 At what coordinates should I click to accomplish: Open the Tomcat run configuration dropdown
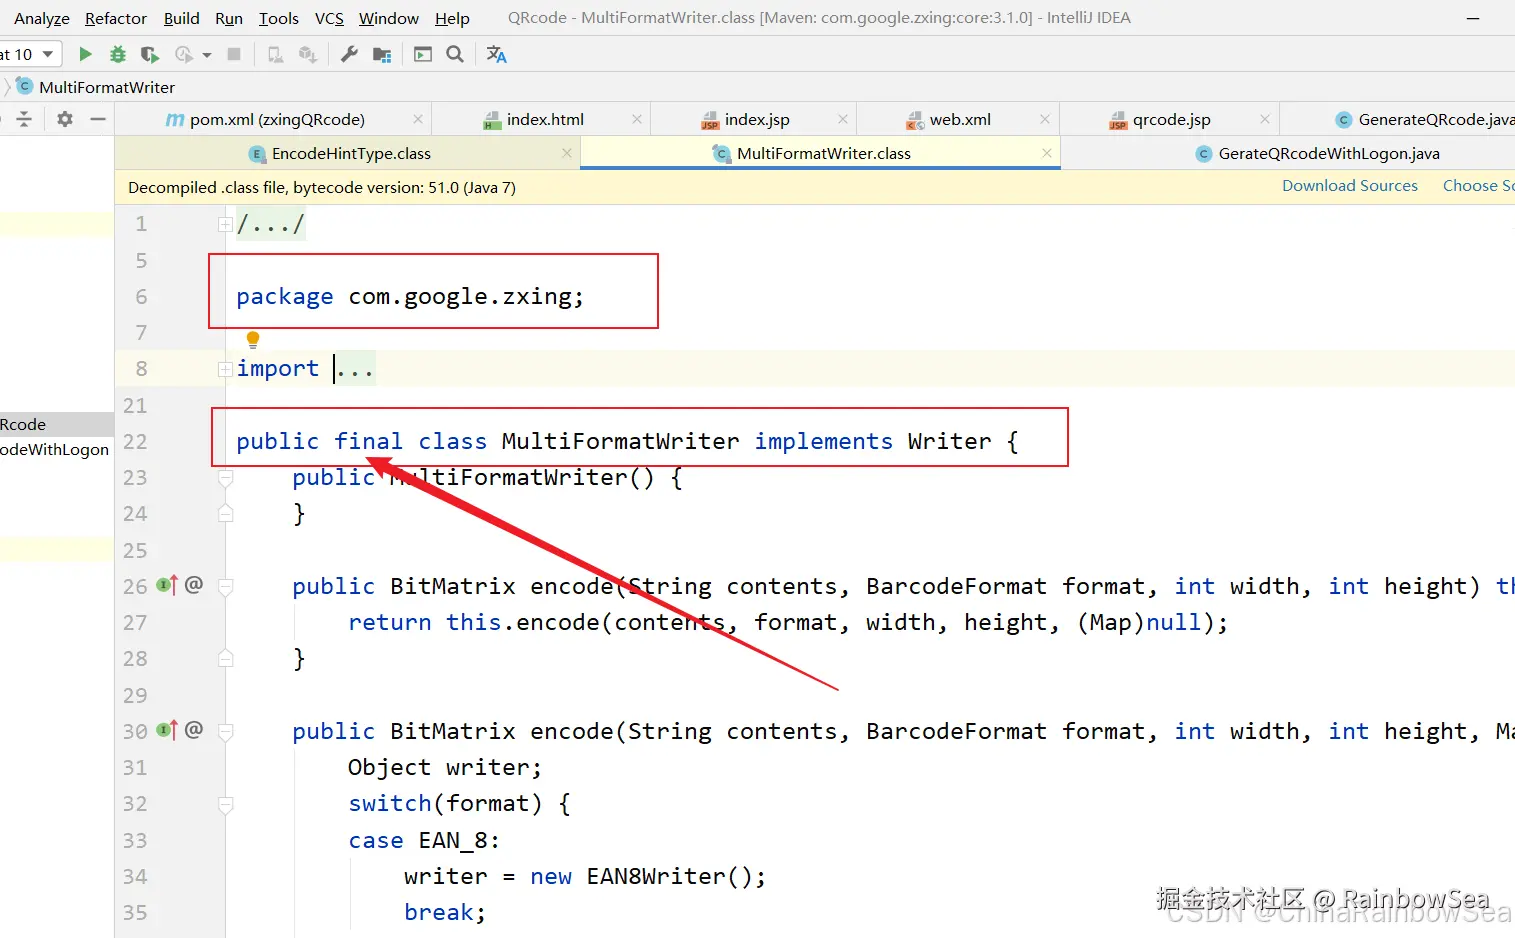[30, 54]
